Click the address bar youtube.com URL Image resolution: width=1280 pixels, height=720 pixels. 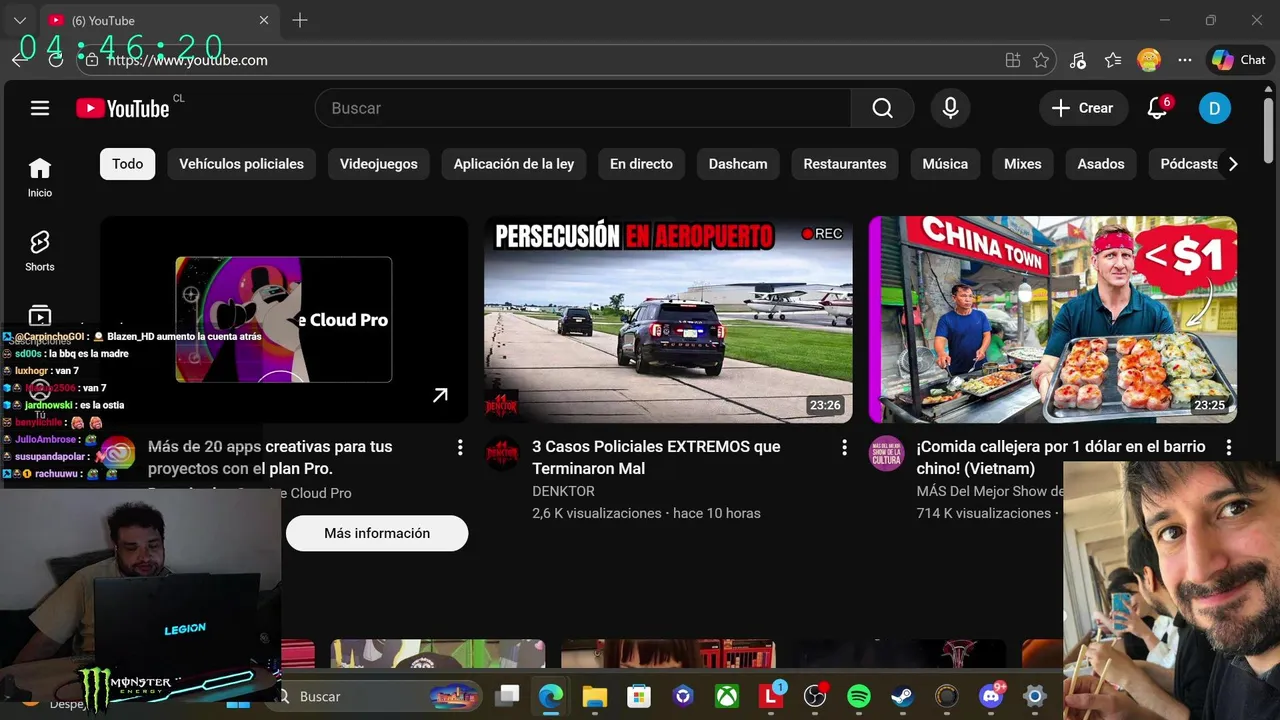[187, 60]
